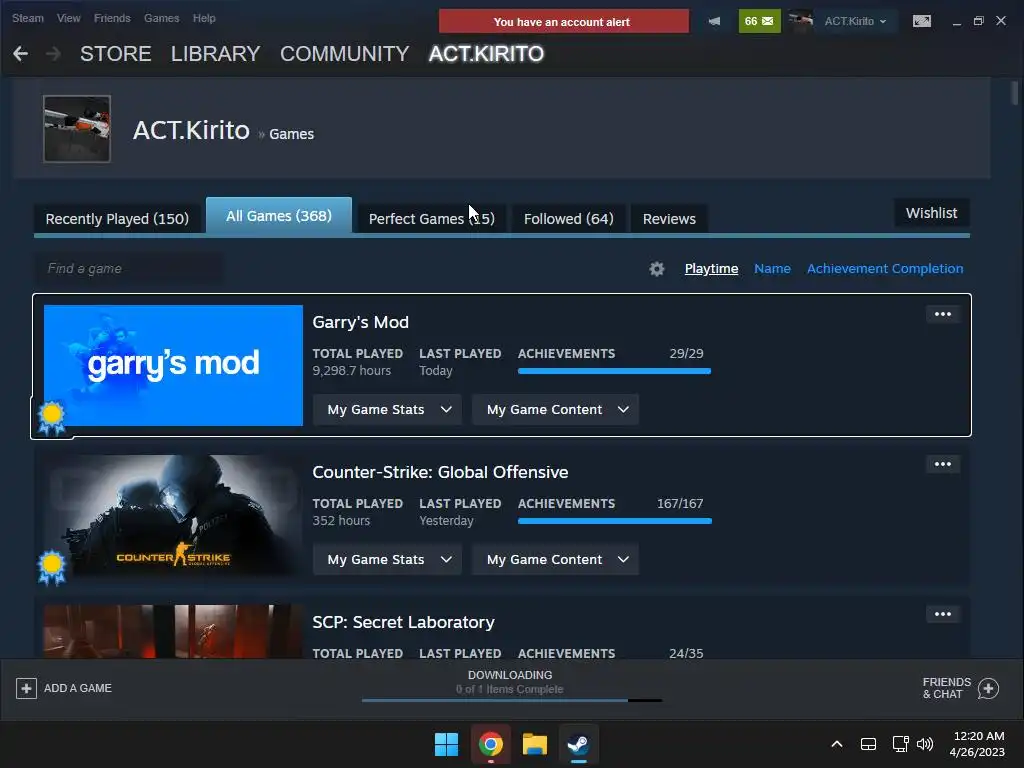Click the Garry's Mod game banner
The width and height of the screenshot is (1024, 768).
coord(173,365)
